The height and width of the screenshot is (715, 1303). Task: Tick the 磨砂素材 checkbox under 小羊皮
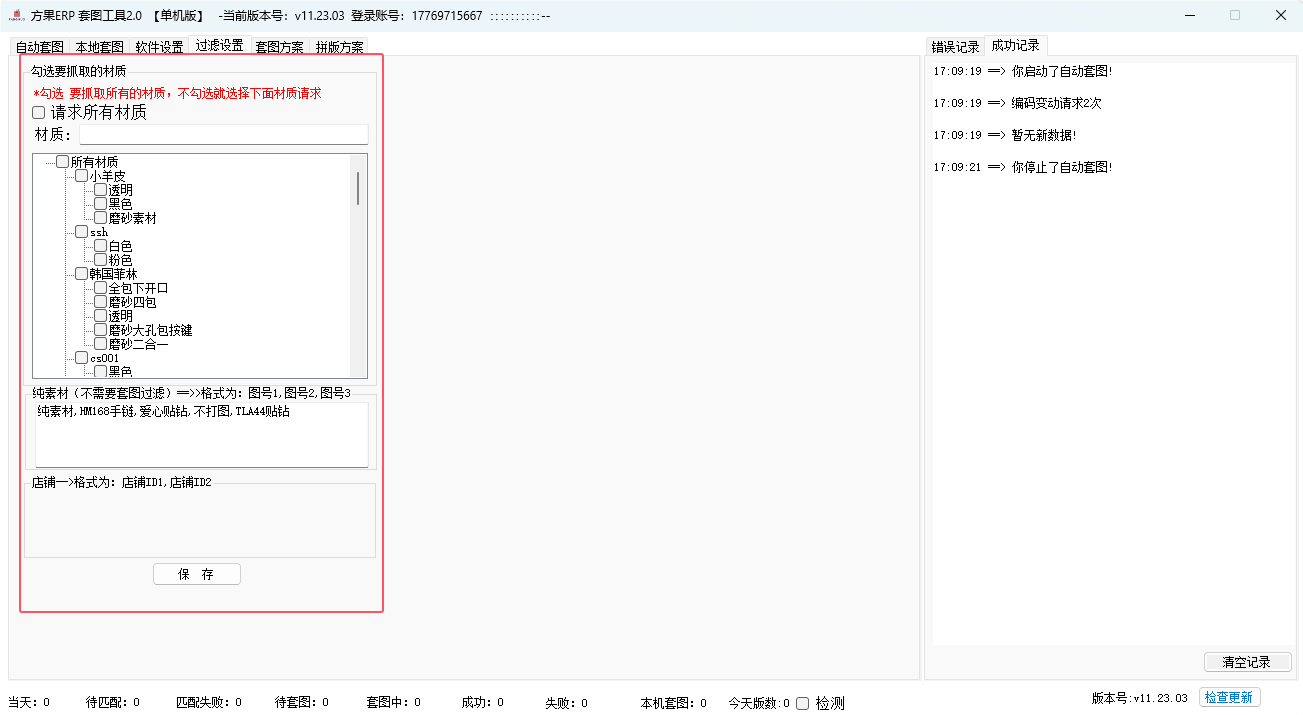100,218
